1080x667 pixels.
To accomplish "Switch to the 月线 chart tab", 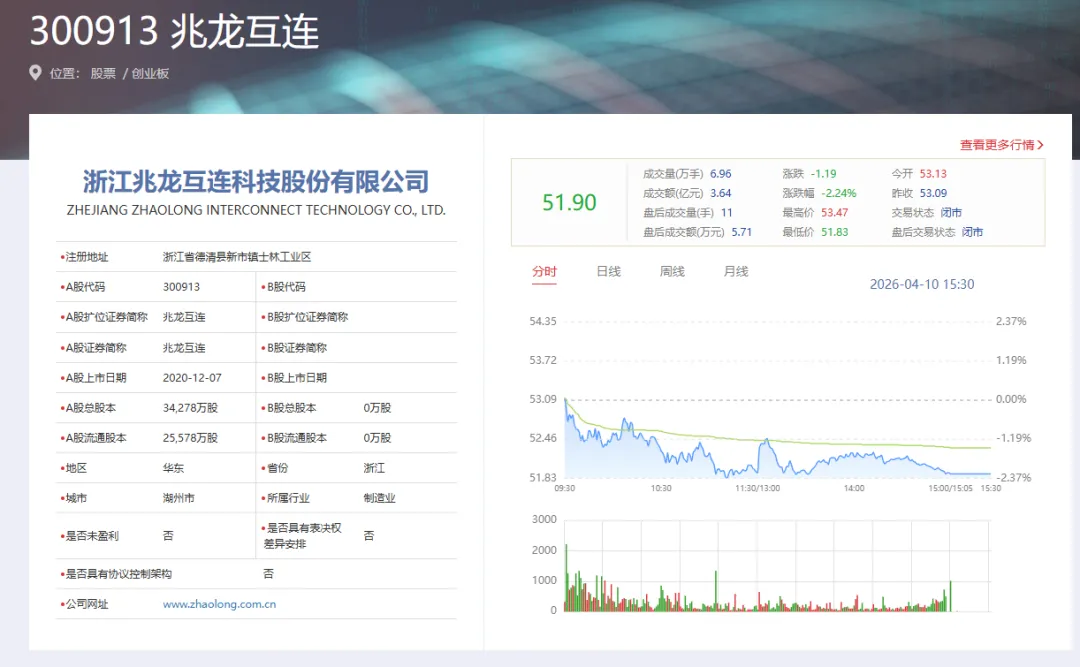I will tap(736, 271).
